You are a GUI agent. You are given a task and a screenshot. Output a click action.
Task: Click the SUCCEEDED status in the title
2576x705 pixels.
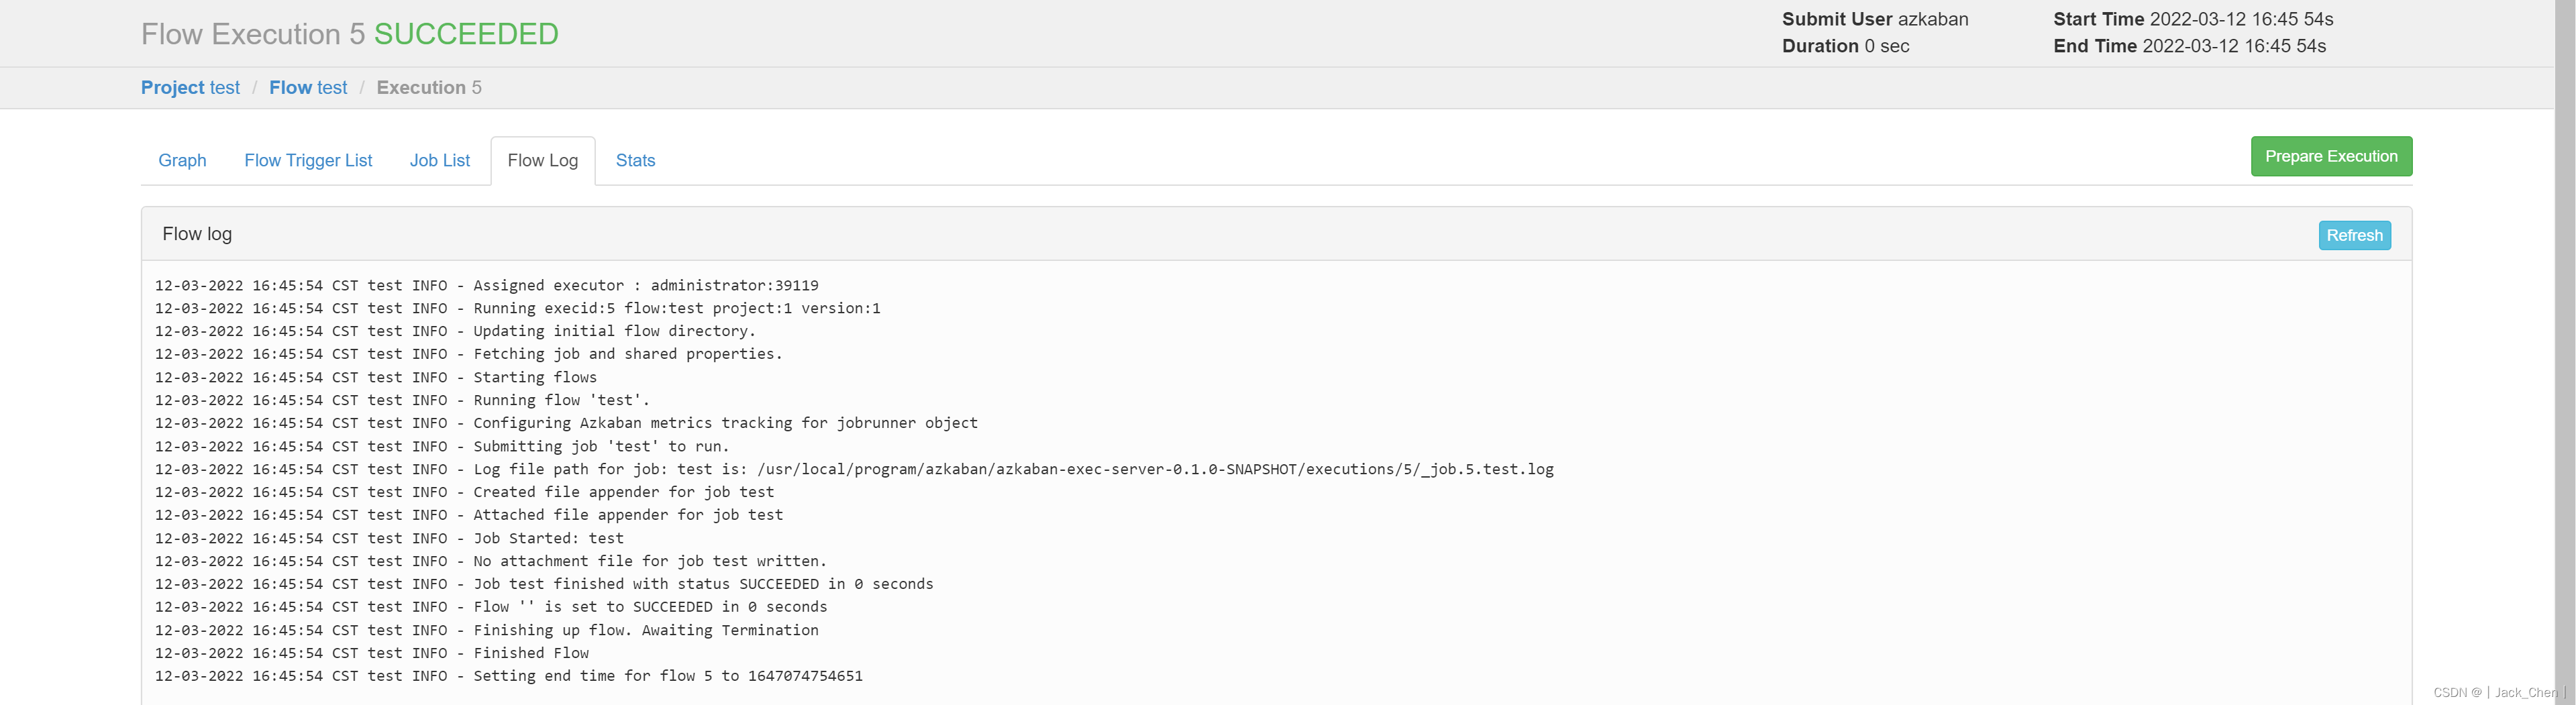(466, 34)
